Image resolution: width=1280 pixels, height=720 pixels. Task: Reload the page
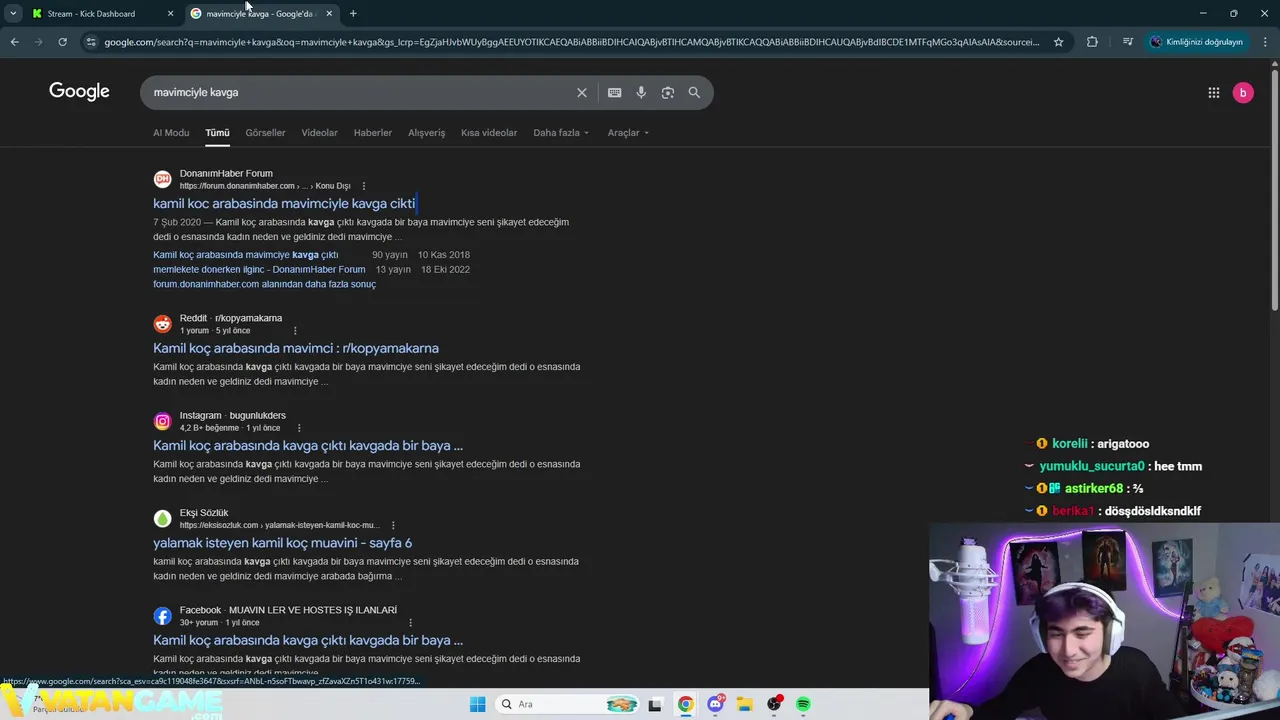tap(62, 42)
